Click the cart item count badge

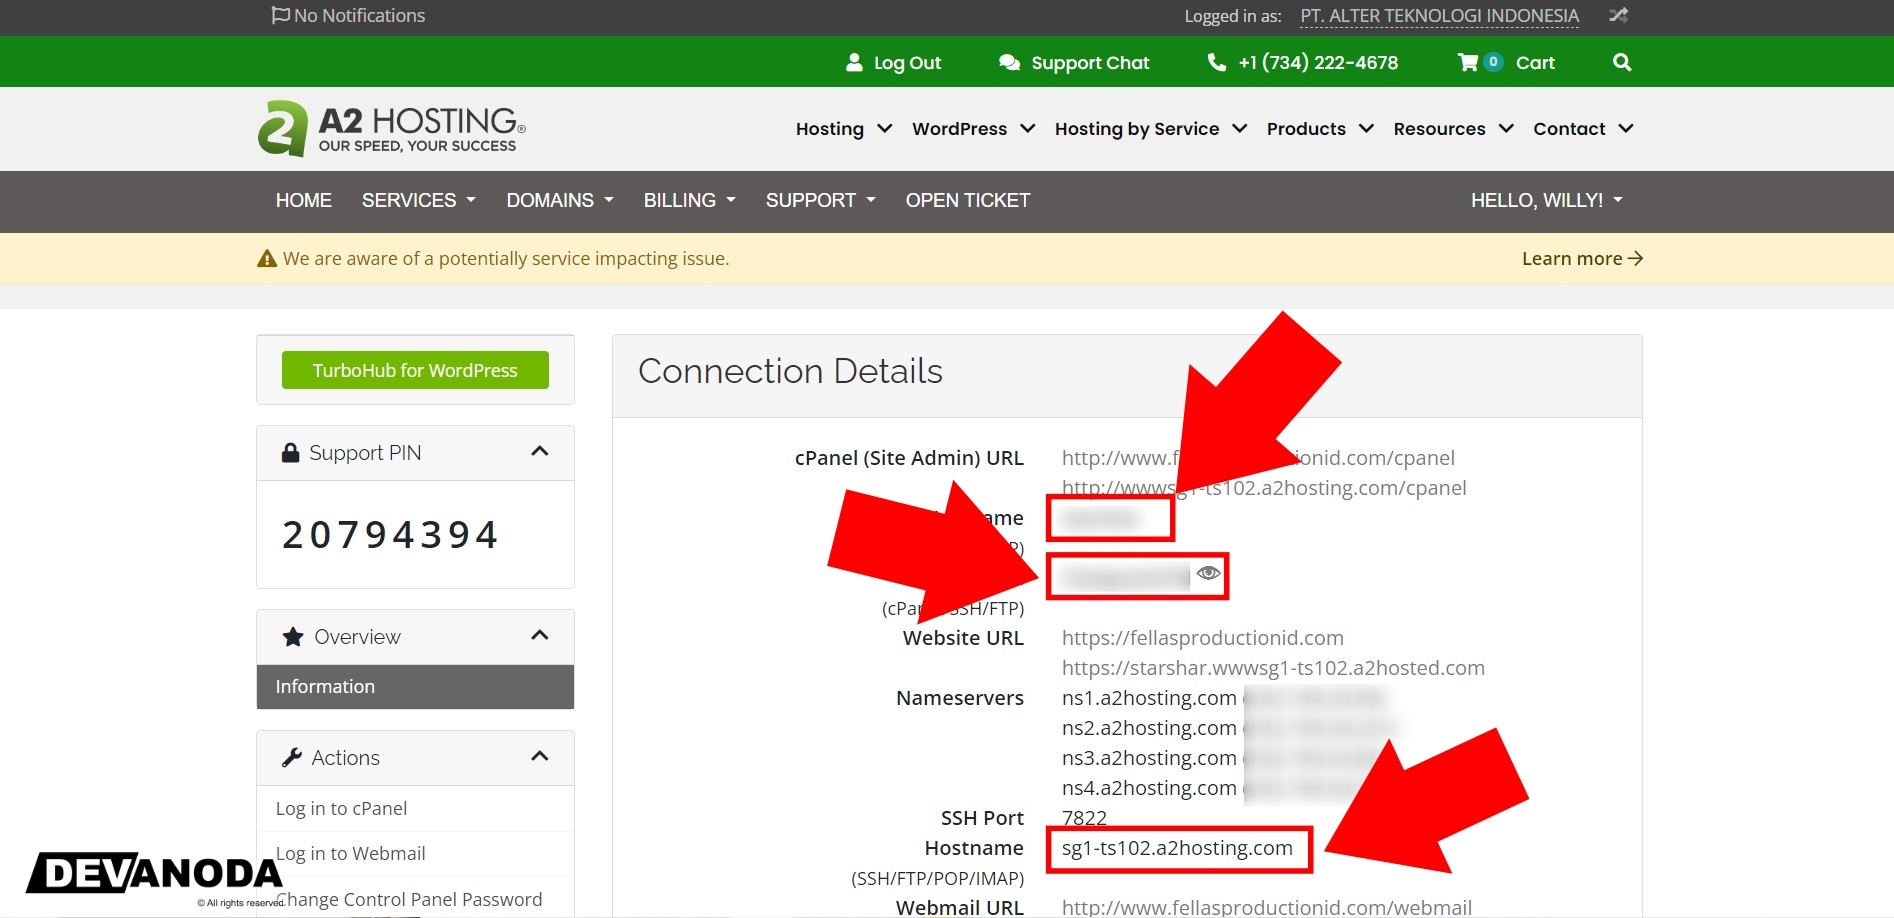pyautogui.click(x=1493, y=61)
